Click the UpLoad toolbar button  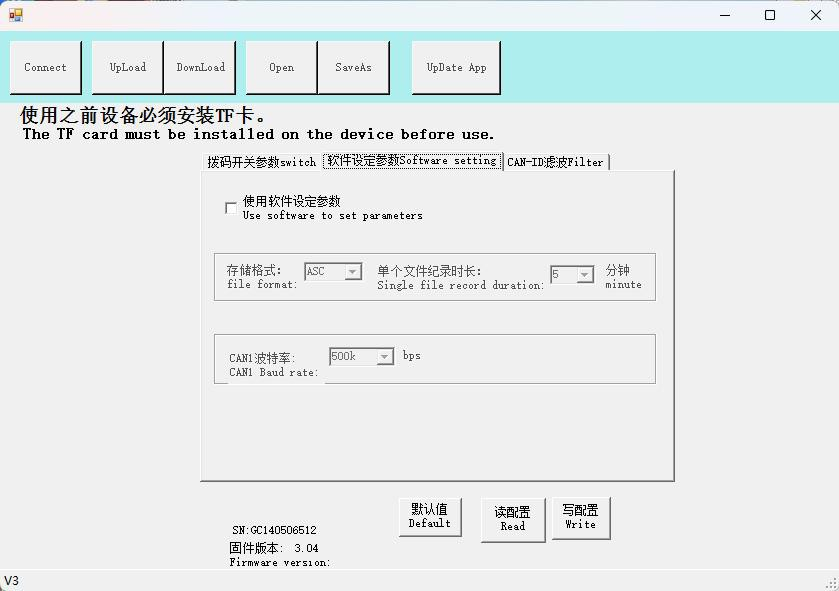tap(127, 68)
